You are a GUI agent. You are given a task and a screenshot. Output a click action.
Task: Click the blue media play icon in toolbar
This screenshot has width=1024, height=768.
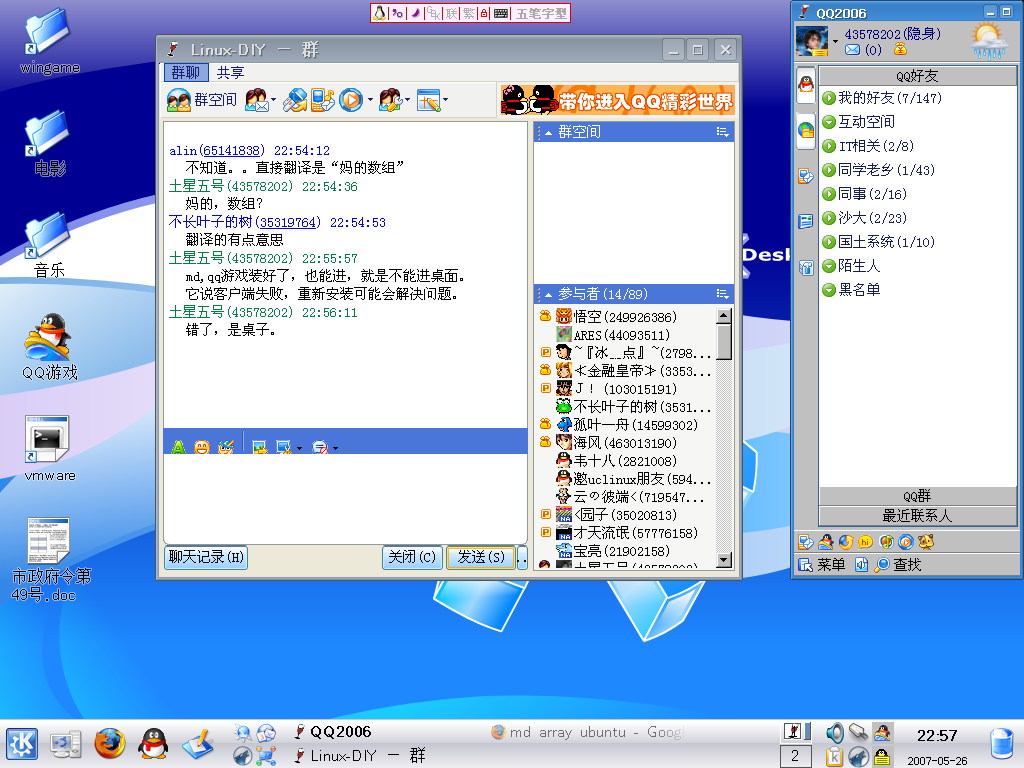(x=351, y=100)
